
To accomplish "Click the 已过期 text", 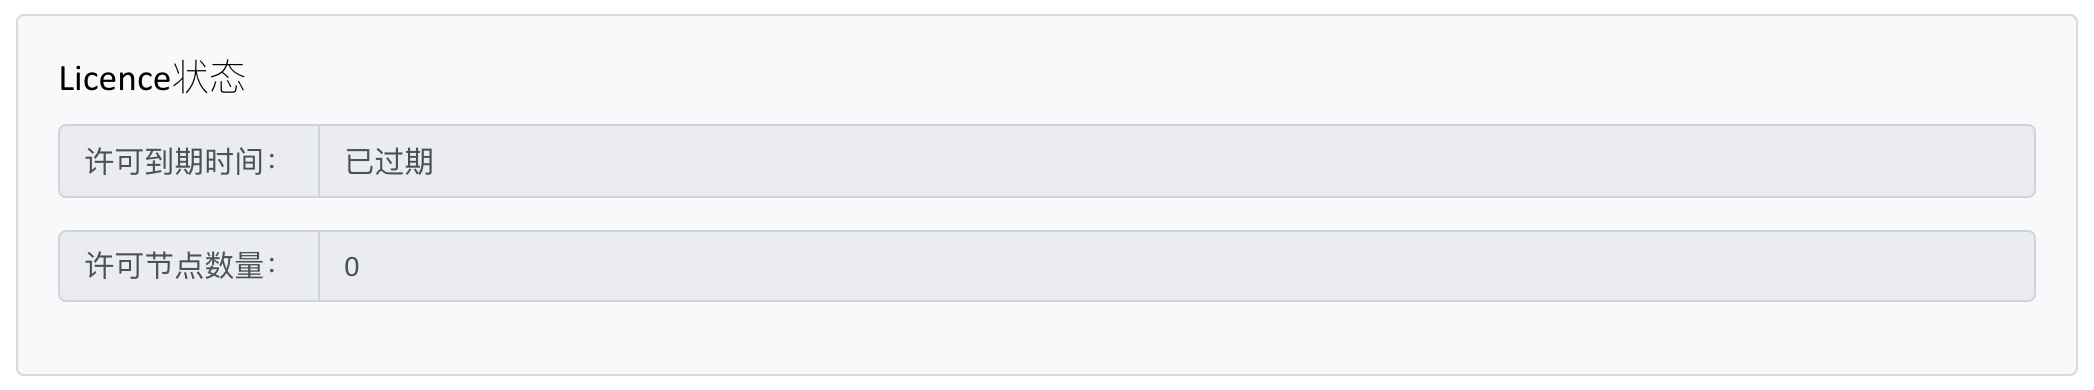I will (x=389, y=161).
